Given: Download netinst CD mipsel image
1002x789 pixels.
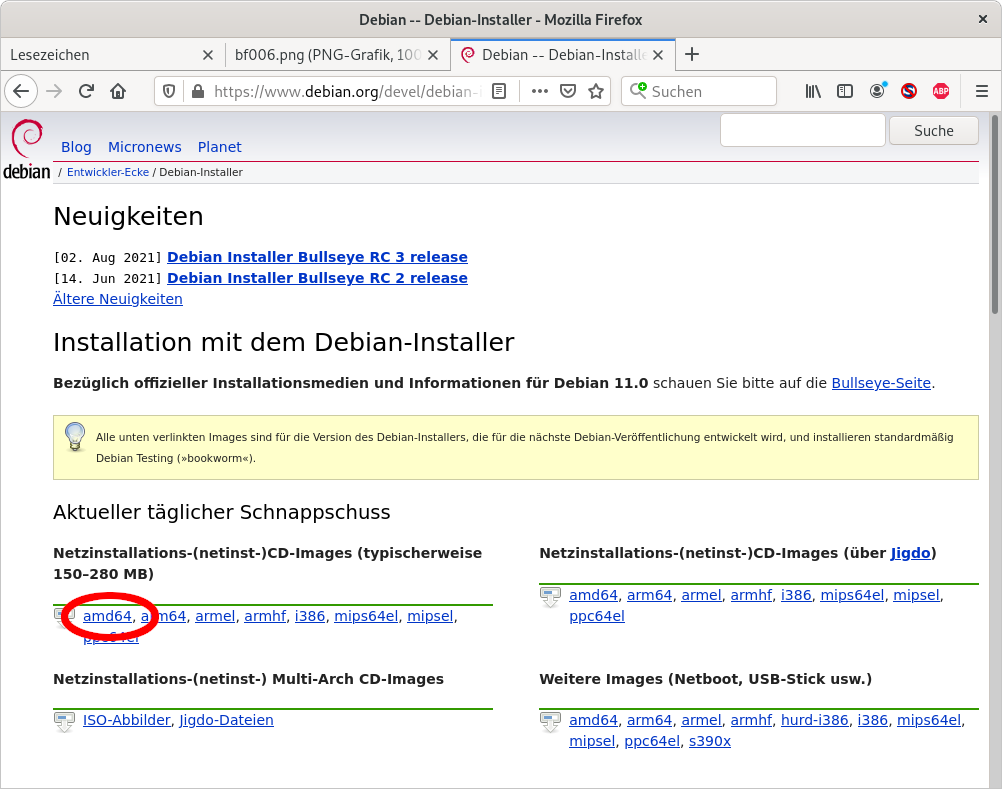Looking at the screenshot, I should point(430,616).
